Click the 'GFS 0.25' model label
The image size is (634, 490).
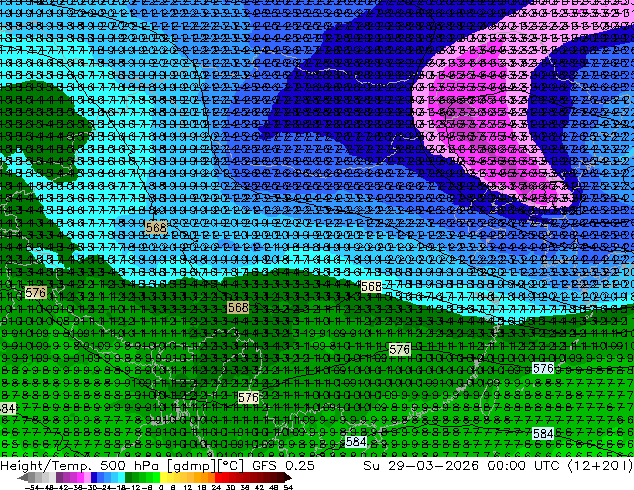click(283, 465)
